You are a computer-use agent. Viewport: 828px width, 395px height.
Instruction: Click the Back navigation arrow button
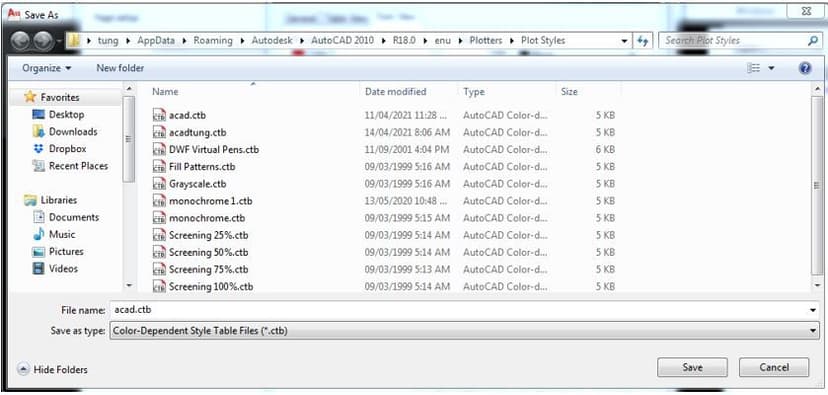coord(21,41)
